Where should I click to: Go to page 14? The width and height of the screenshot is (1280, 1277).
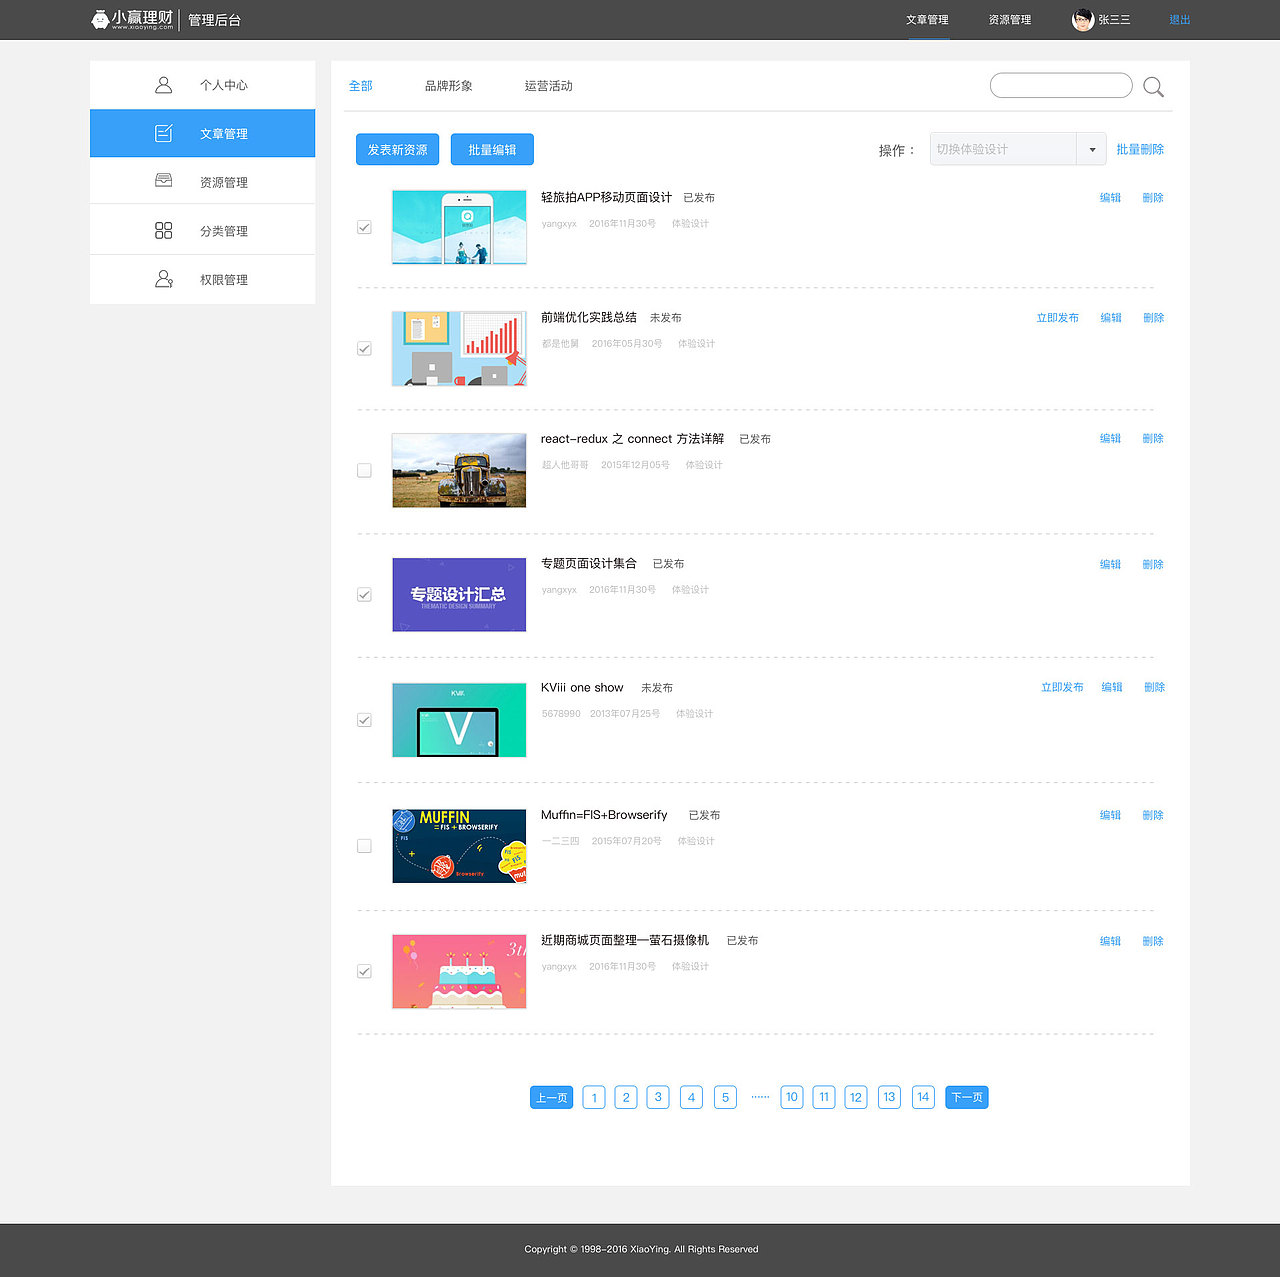923,1097
